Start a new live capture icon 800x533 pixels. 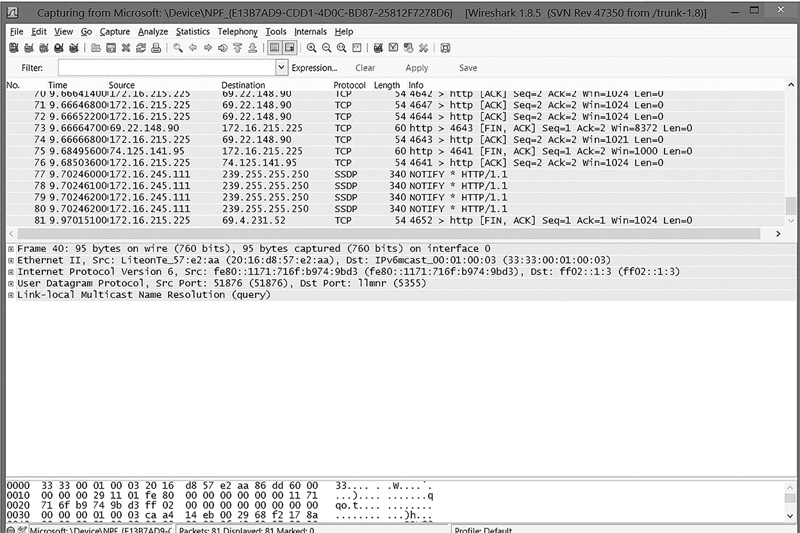44,48
